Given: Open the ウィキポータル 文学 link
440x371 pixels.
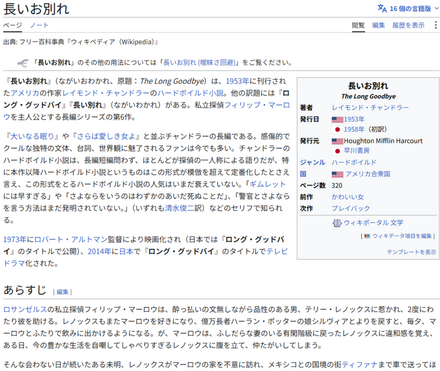Looking at the screenshot, I should pos(373,223).
